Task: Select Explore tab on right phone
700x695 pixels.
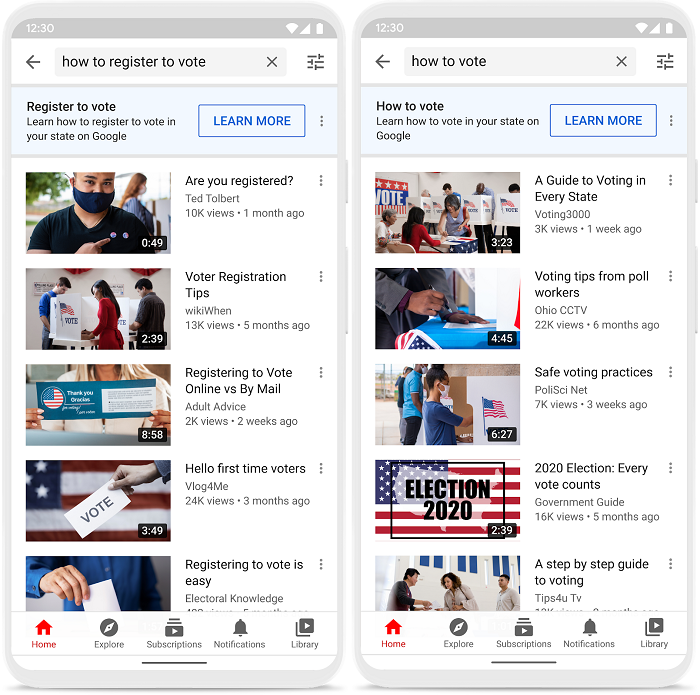Action: coord(458,633)
